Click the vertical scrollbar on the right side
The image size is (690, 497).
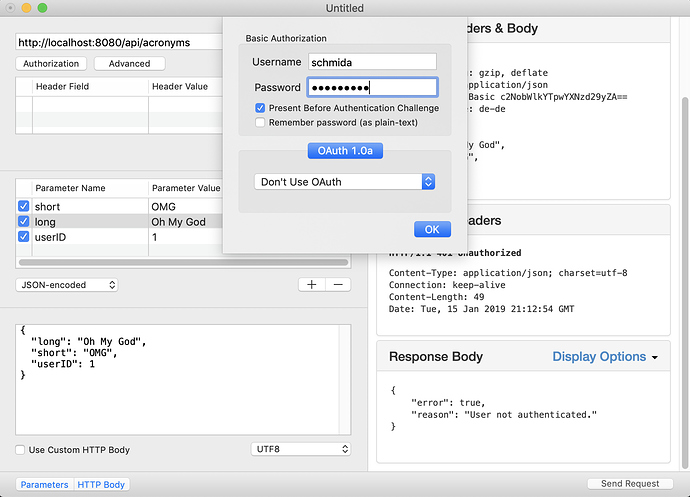685,282
